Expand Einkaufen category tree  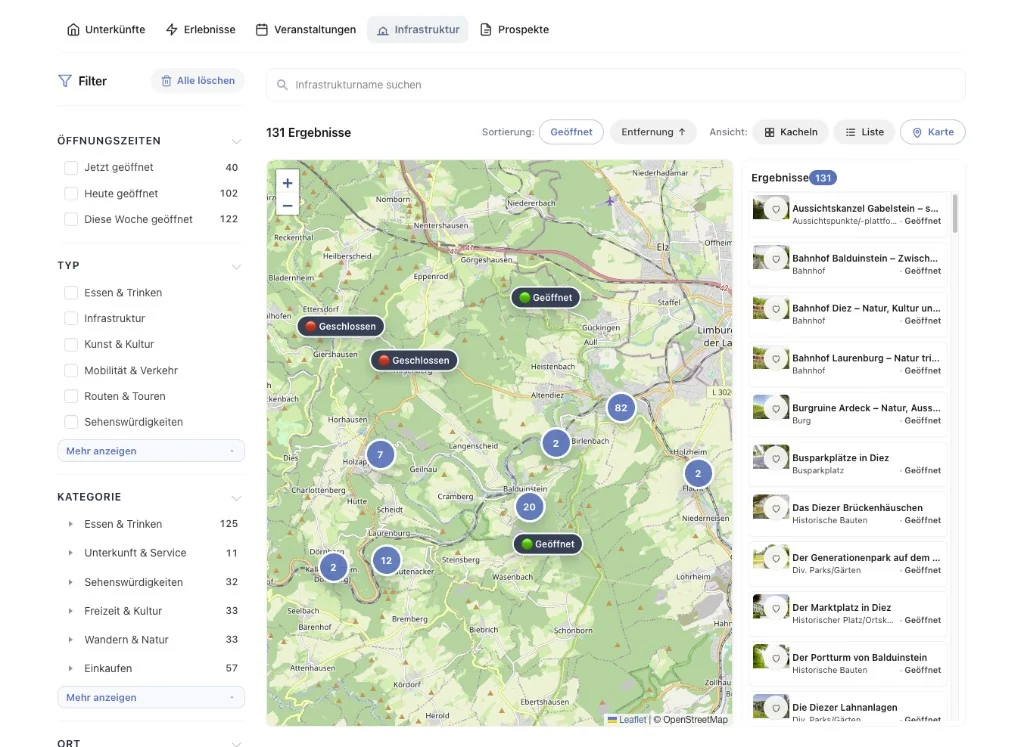pyautogui.click(x=71, y=668)
